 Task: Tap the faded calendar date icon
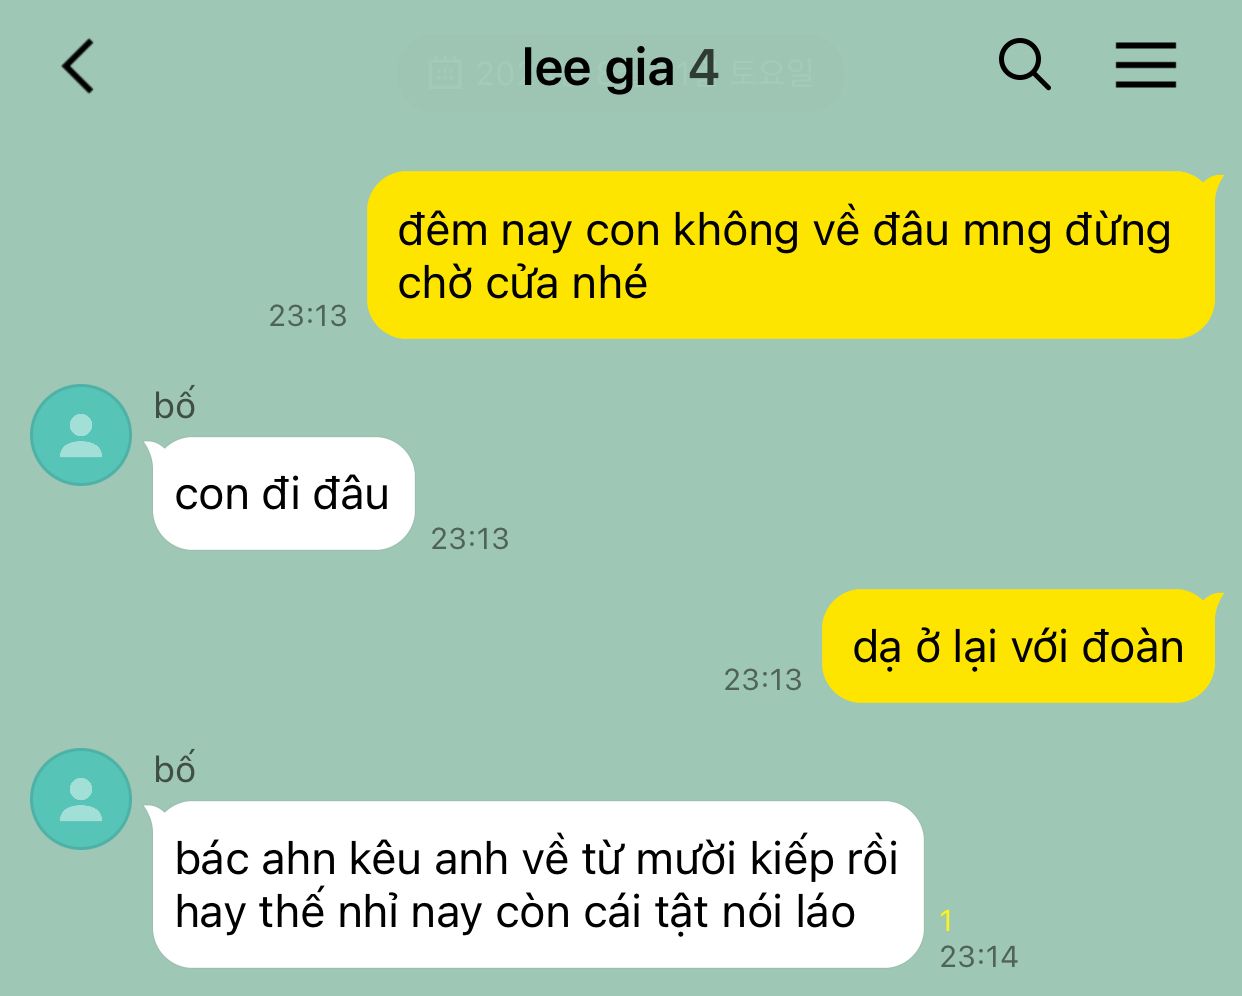coord(444,72)
